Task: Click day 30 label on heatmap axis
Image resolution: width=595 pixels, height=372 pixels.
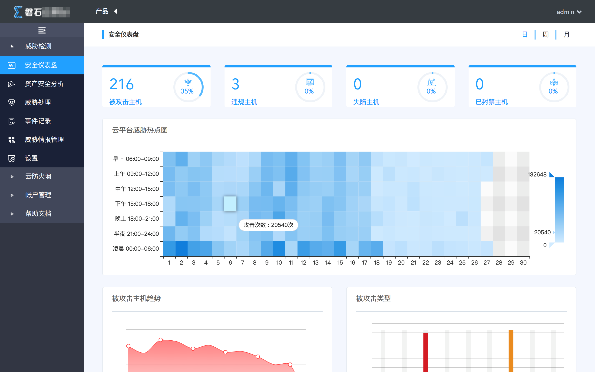Action: pos(523,263)
